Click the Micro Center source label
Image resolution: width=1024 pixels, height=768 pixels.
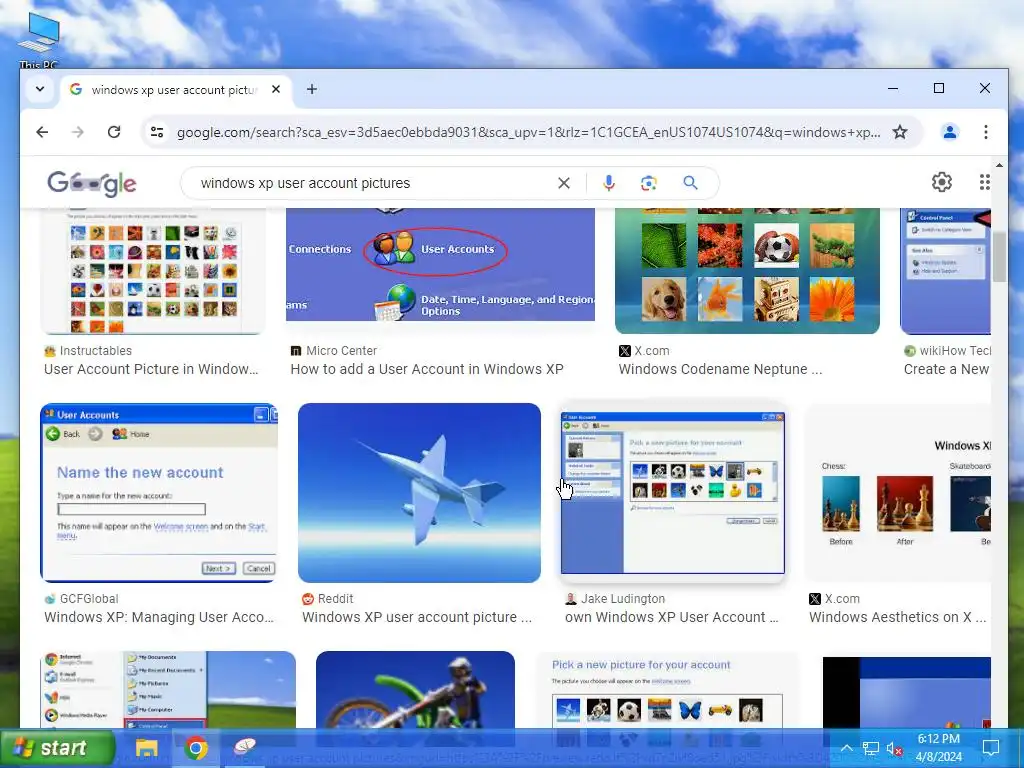point(342,351)
